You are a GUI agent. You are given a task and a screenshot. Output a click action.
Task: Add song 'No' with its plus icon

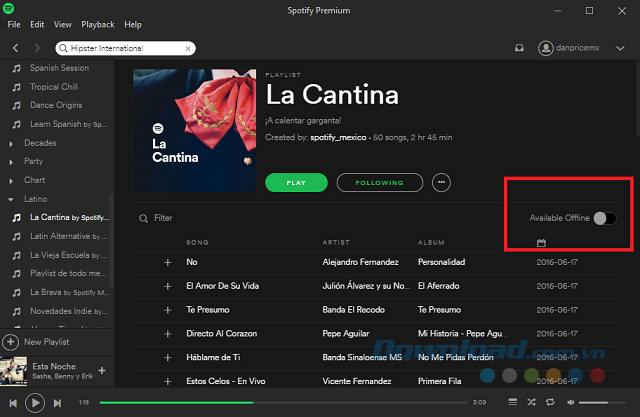(167, 262)
